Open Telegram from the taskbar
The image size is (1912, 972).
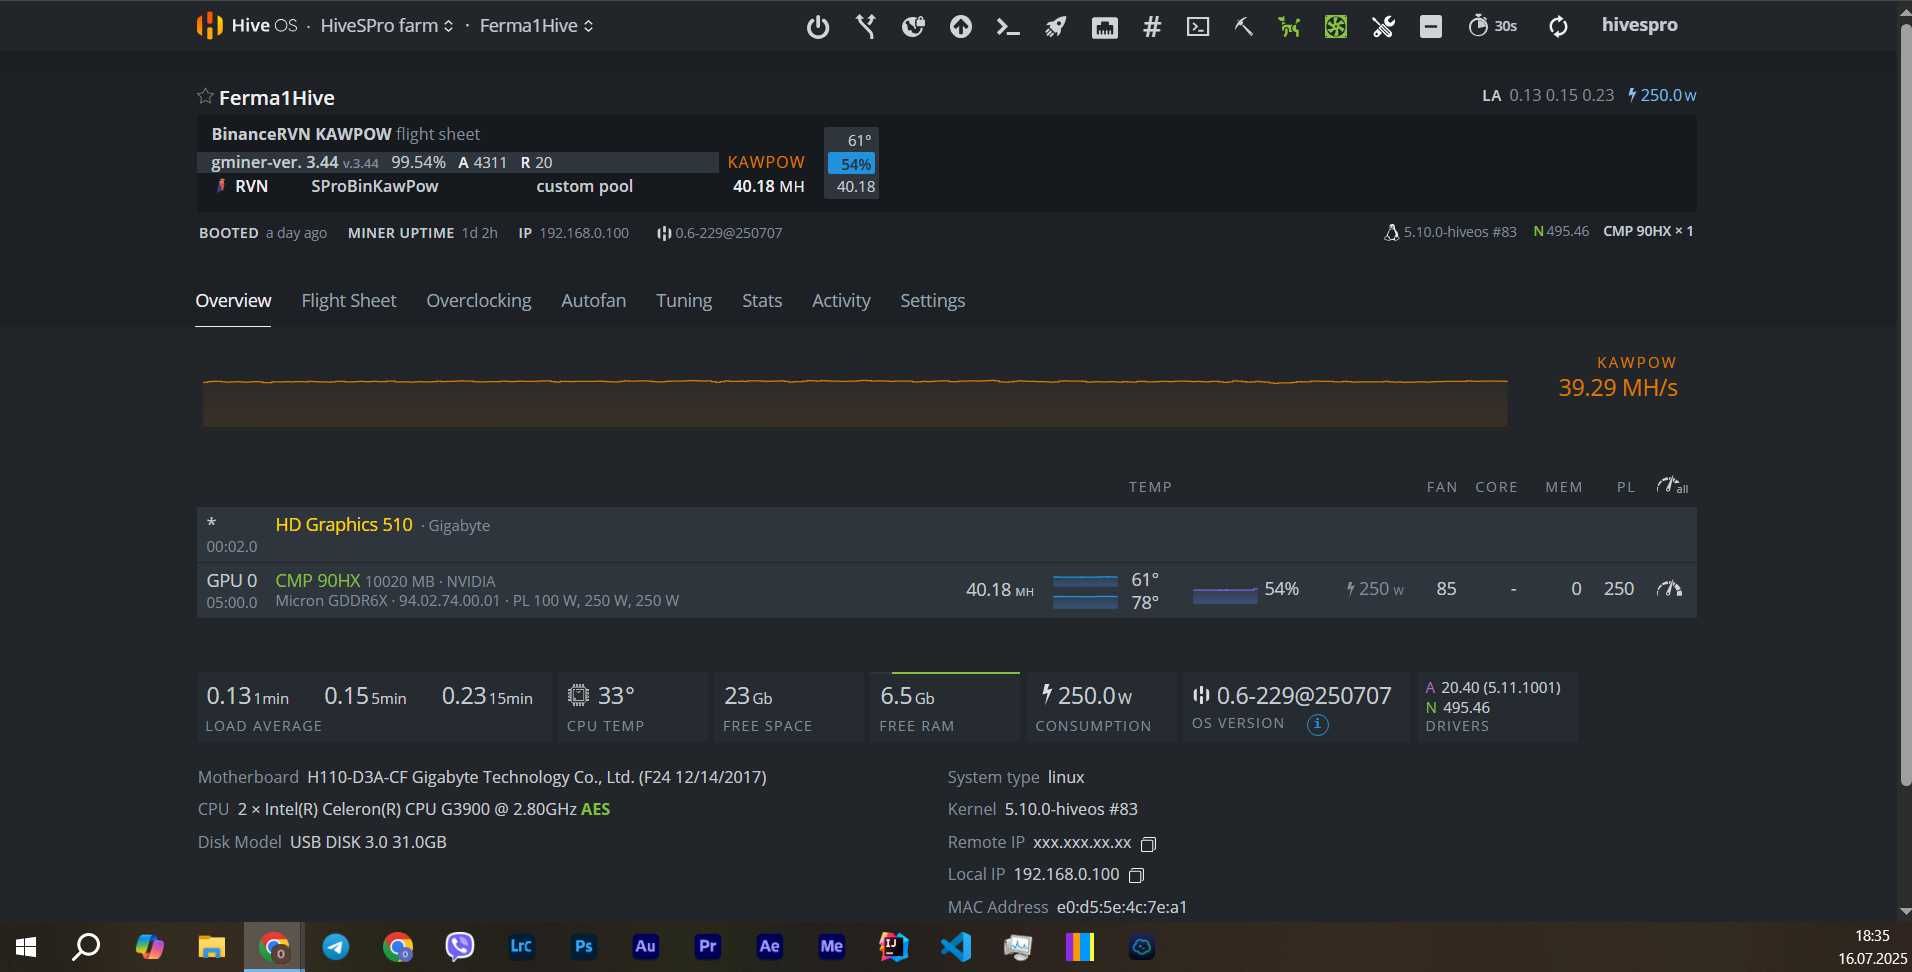(336, 946)
